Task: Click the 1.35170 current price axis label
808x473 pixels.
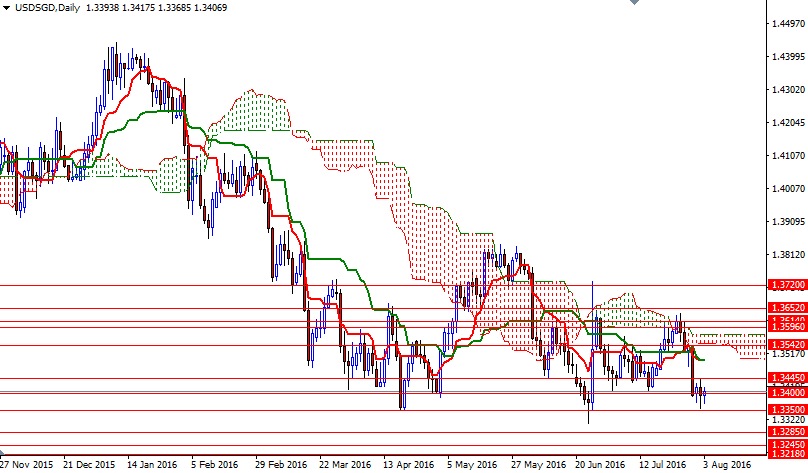Action: [787, 354]
